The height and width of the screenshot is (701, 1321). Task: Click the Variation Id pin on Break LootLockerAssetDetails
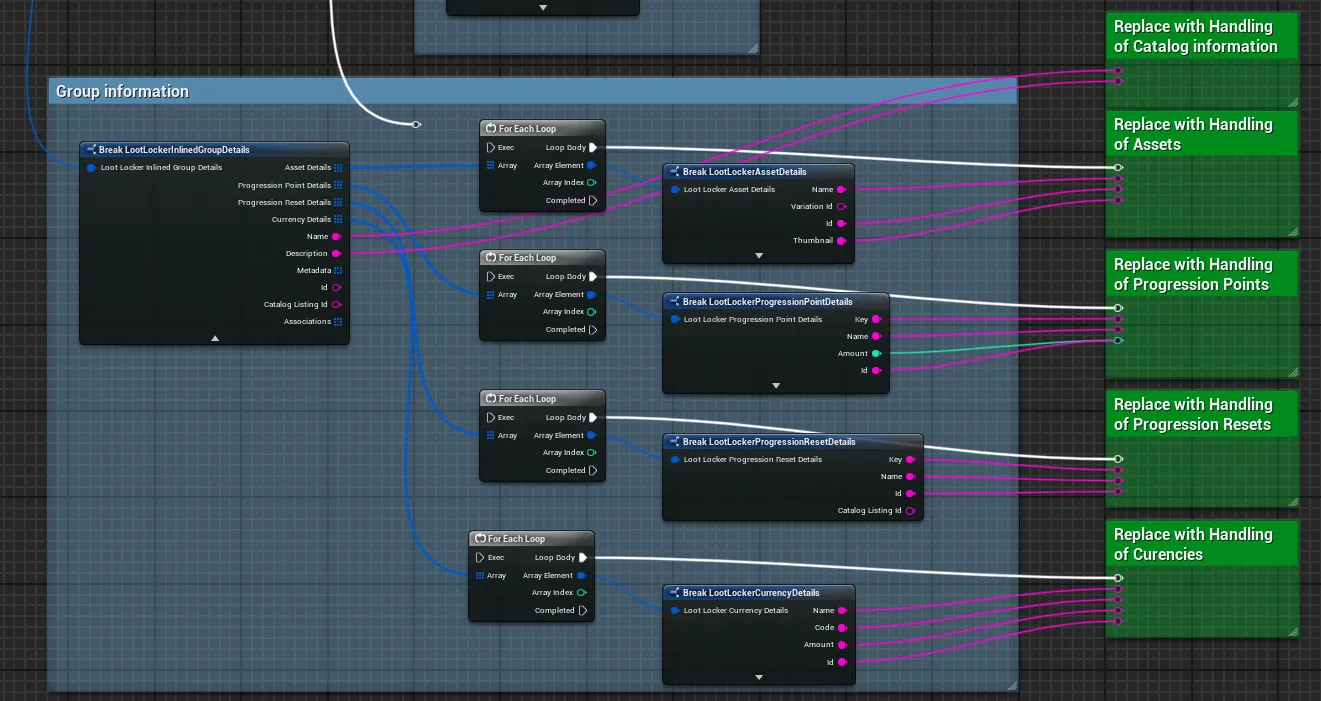[841, 207]
